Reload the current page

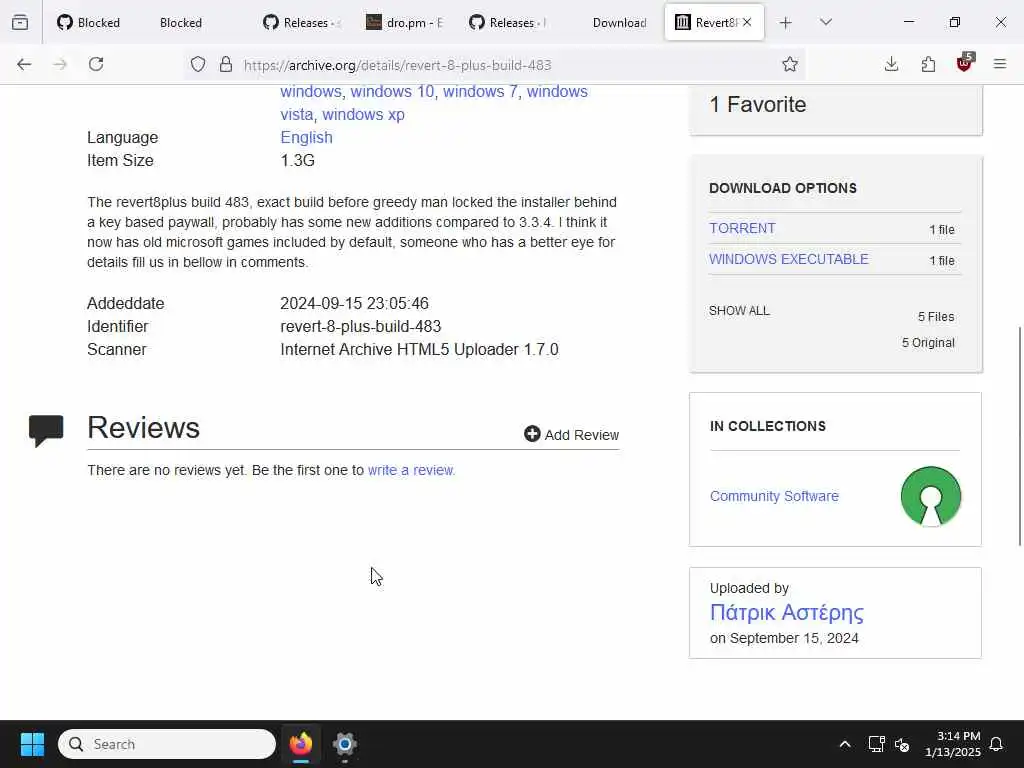tap(96, 64)
